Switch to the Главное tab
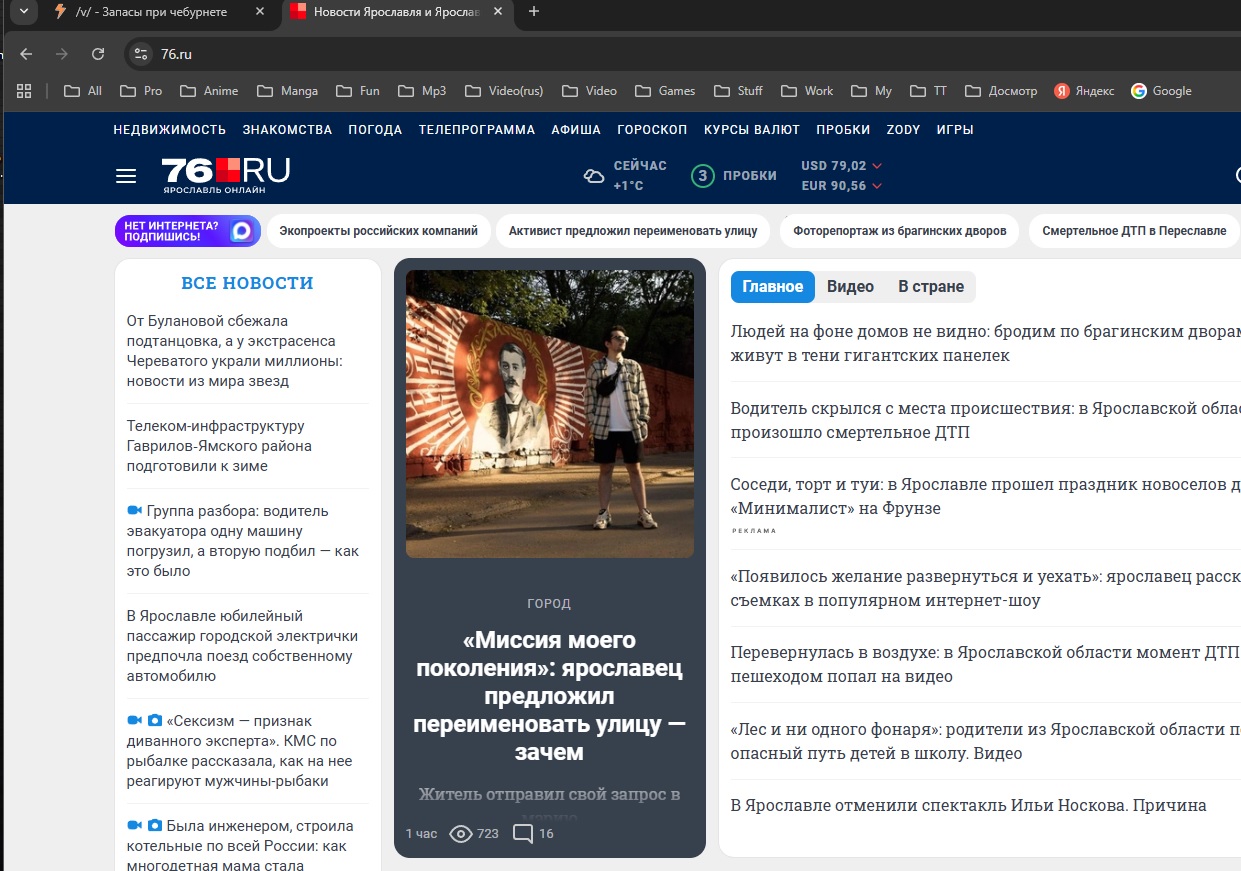 click(x=773, y=286)
